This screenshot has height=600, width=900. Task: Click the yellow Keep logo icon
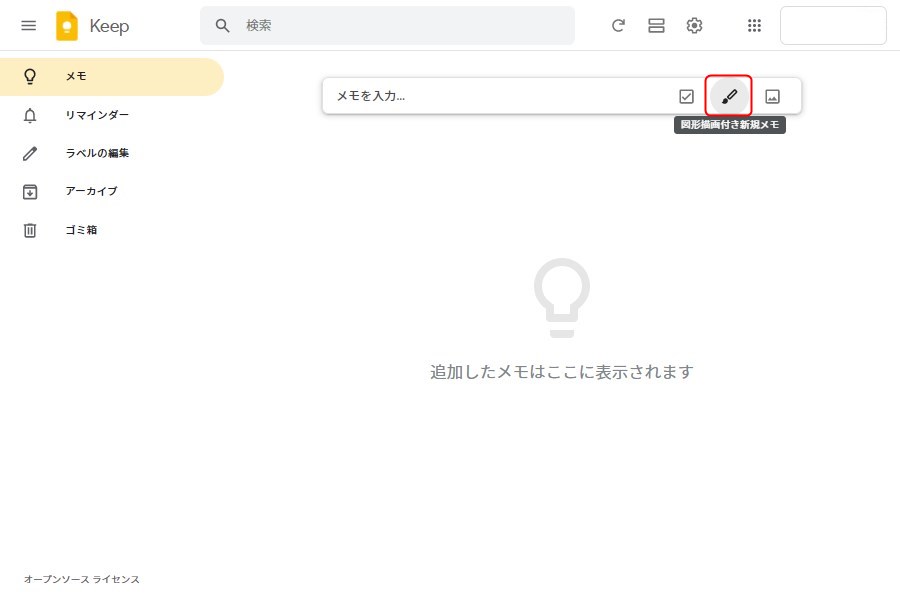67,26
